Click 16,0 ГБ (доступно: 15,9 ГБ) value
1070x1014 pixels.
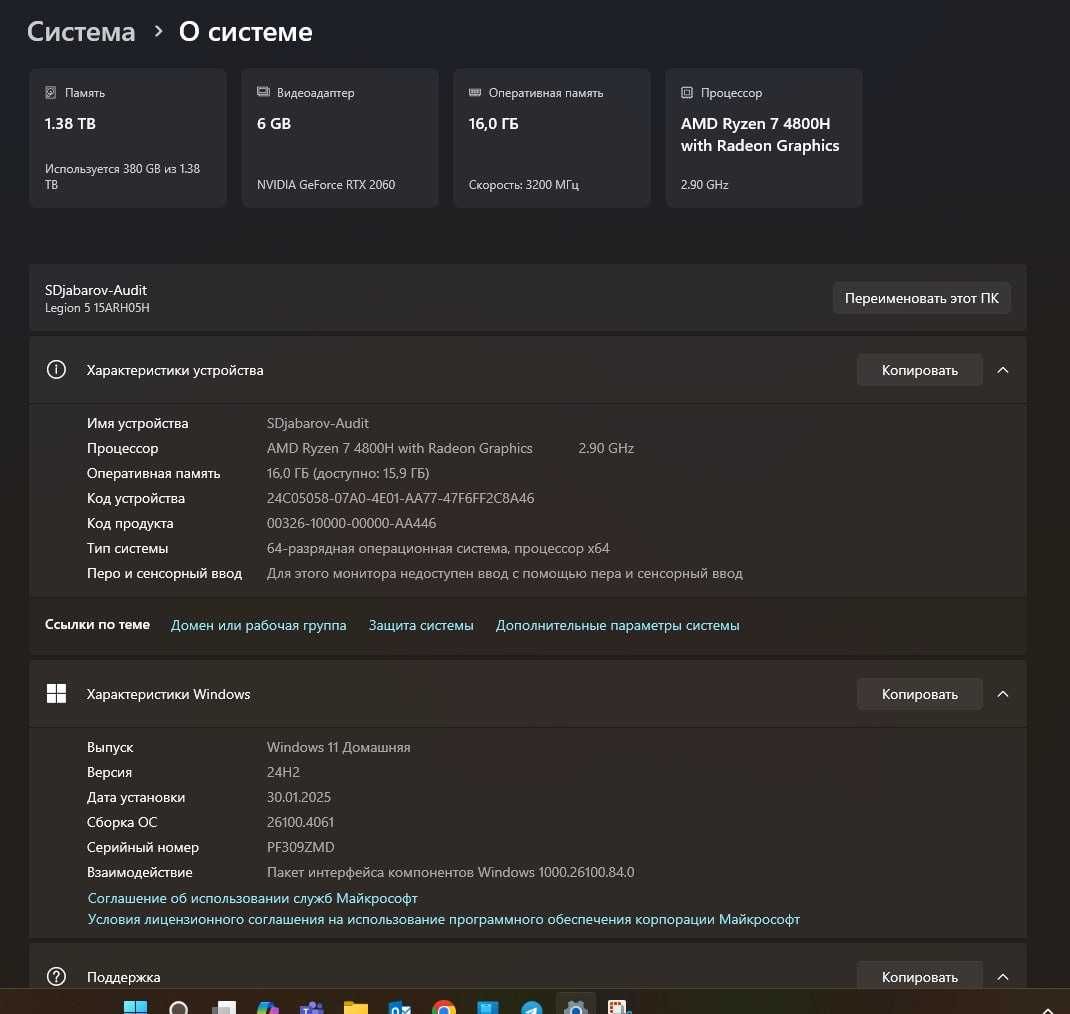click(x=348, y=474)
